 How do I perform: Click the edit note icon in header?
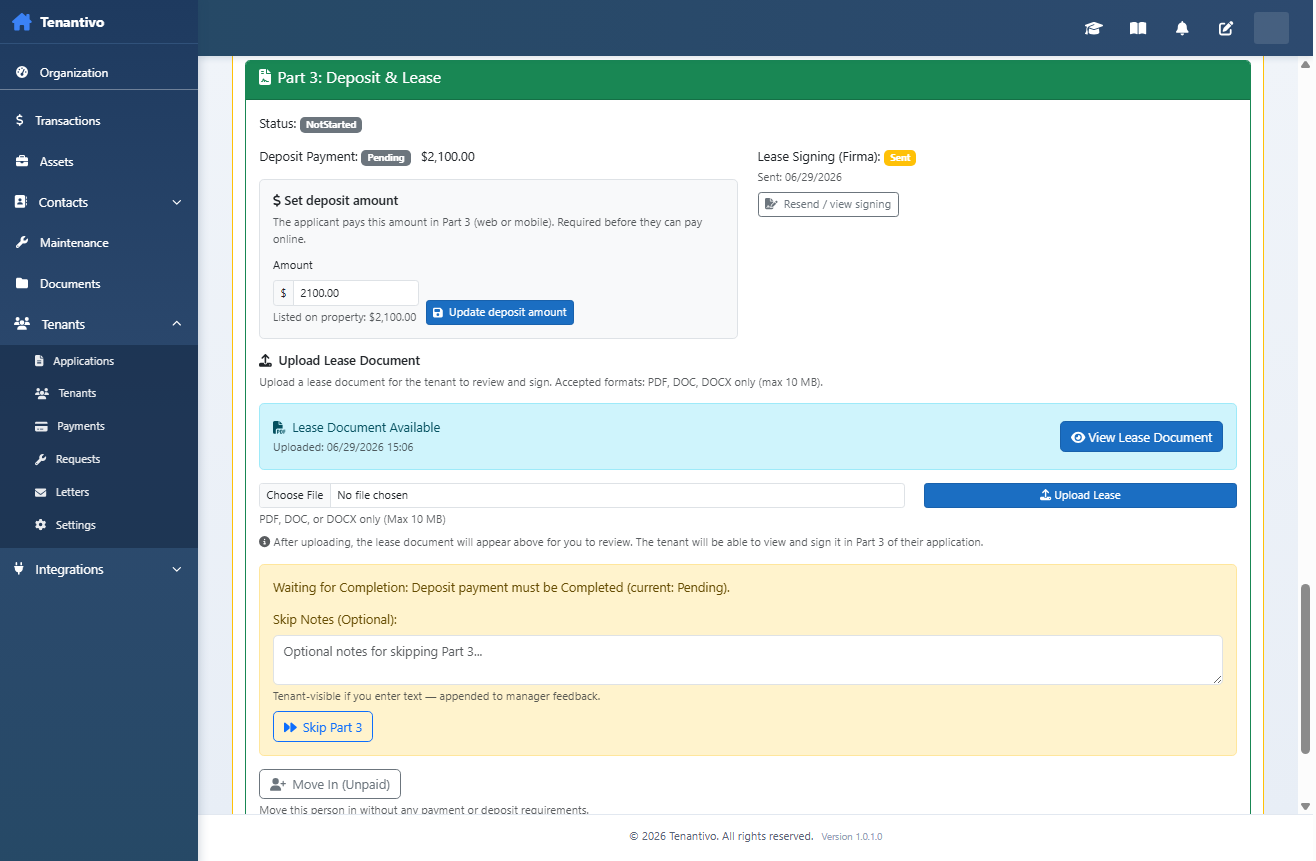pos(1226,28)
